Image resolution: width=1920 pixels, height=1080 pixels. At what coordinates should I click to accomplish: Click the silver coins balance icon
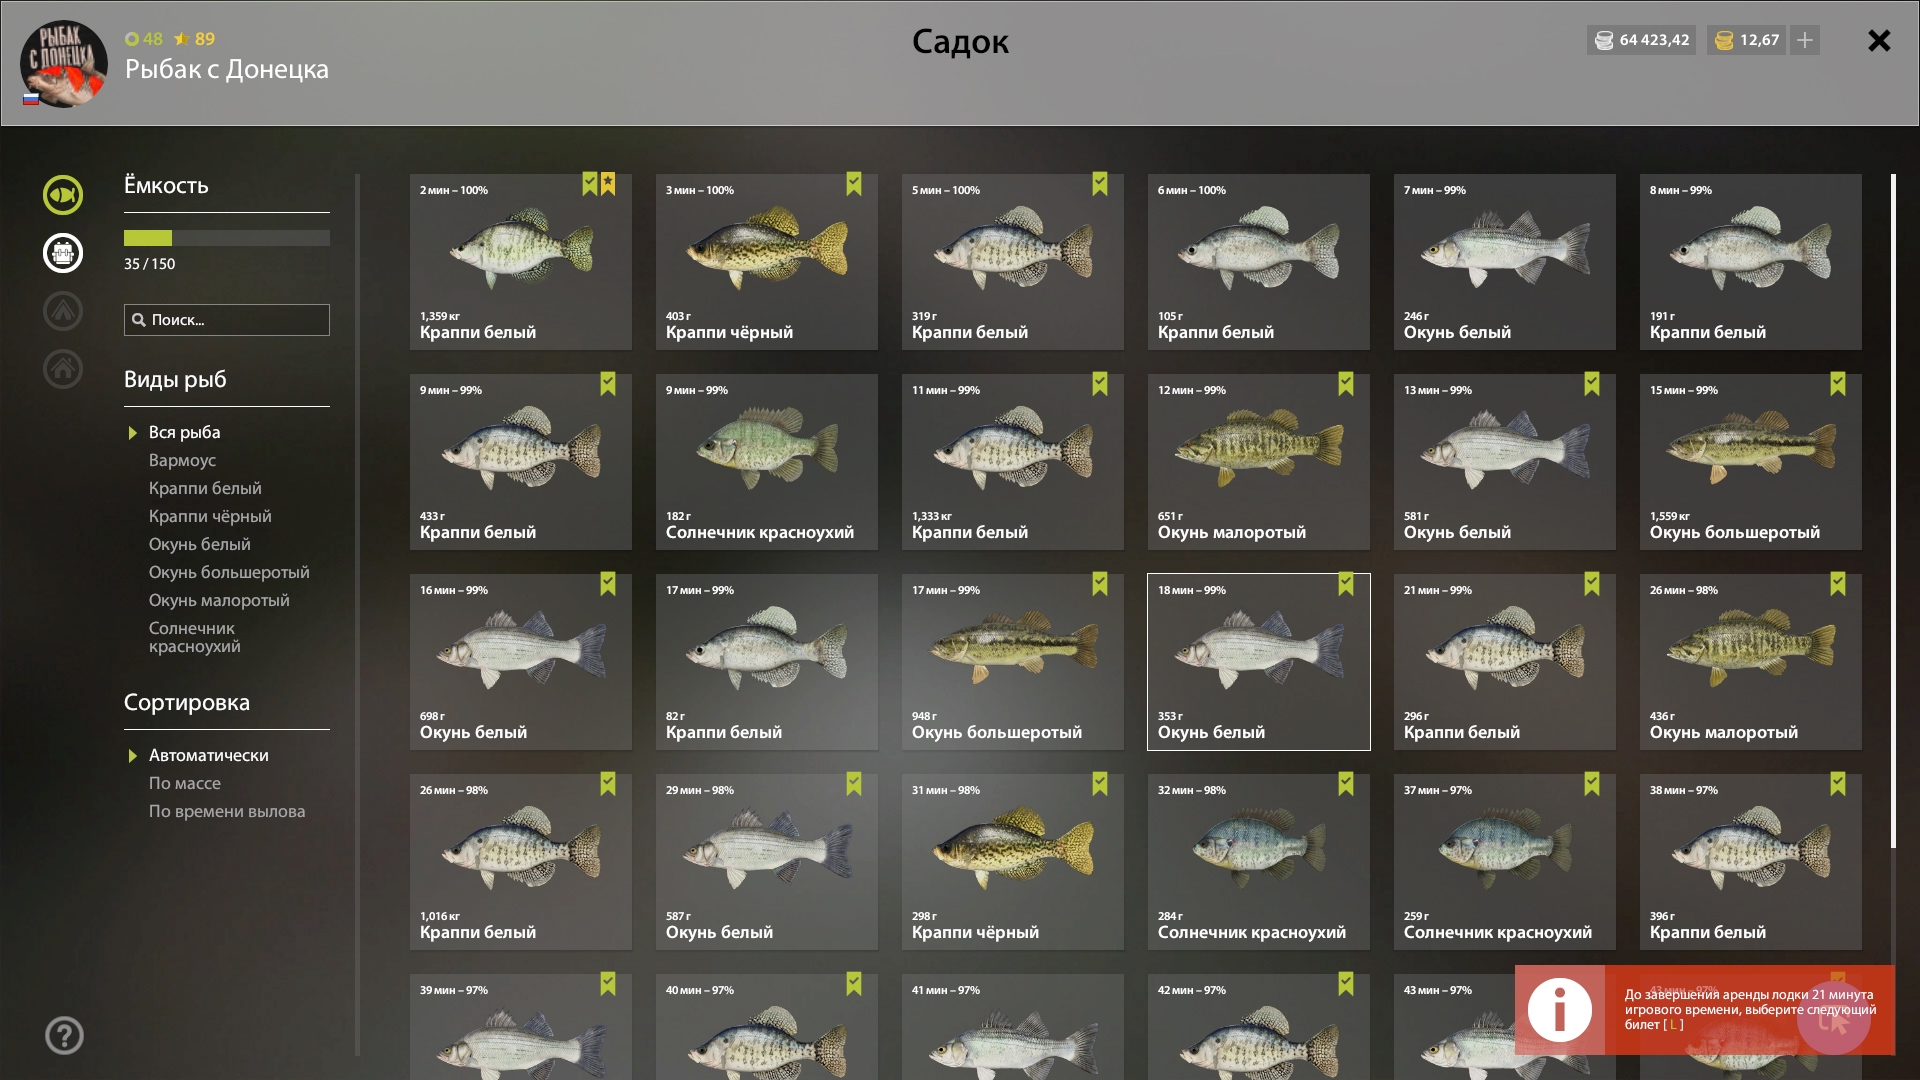tap(1604, 40)
